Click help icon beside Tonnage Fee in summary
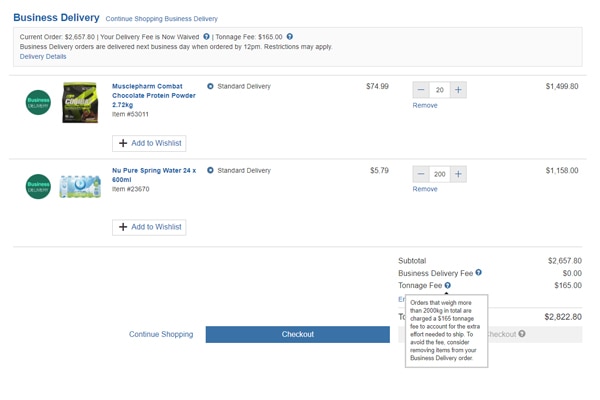600x400 pixels. [447, 285]
